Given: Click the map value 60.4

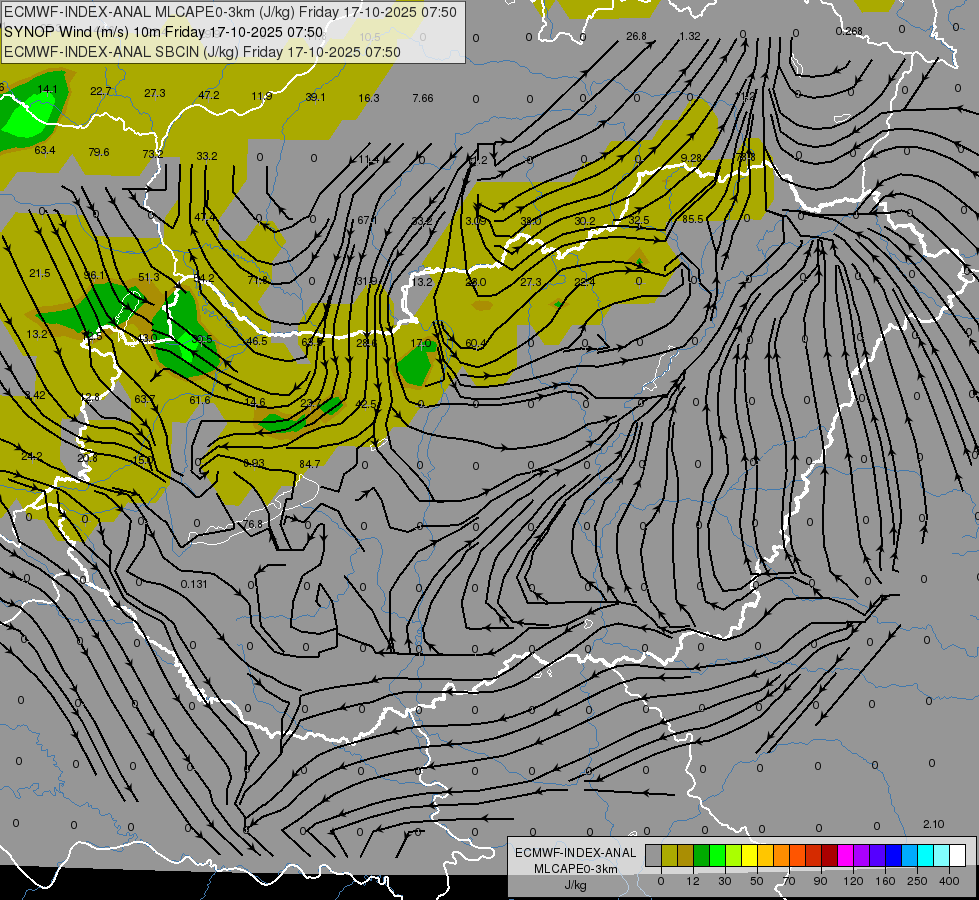Looking at the screenshot, I should [476, 343].
